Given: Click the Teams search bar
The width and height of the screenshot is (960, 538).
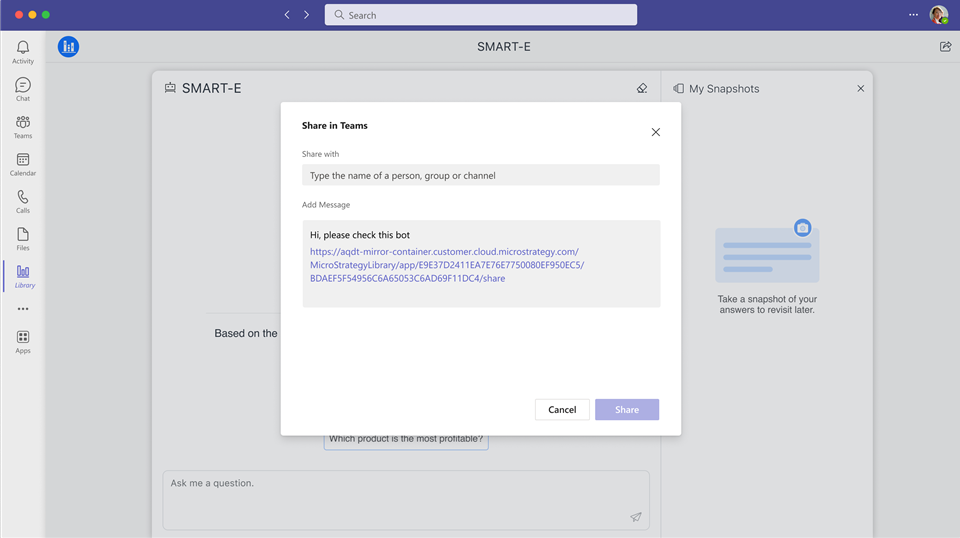Looking at the screenshot, I should point(480,15).
